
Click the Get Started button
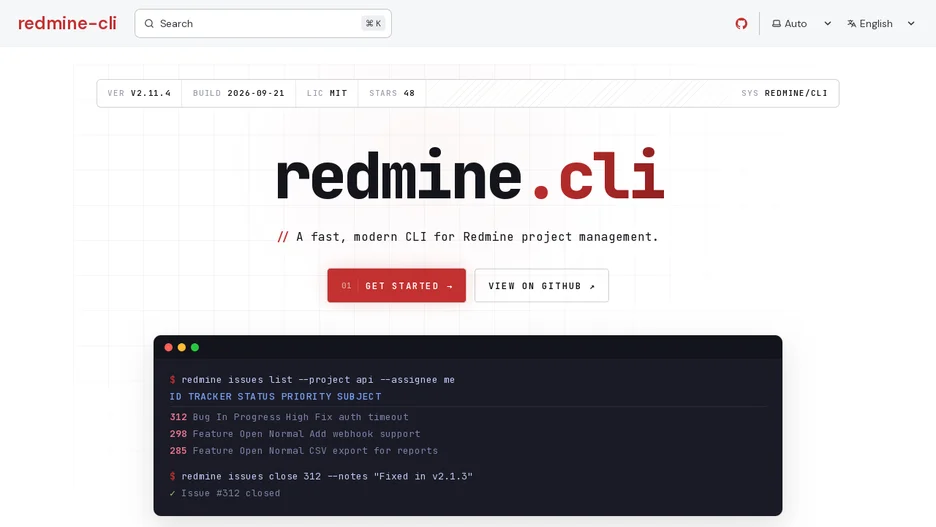pos(396,285)
